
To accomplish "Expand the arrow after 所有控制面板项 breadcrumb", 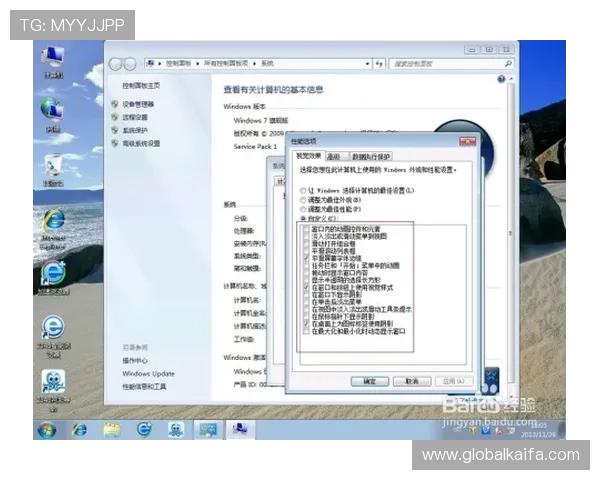I will coord(254,64).
